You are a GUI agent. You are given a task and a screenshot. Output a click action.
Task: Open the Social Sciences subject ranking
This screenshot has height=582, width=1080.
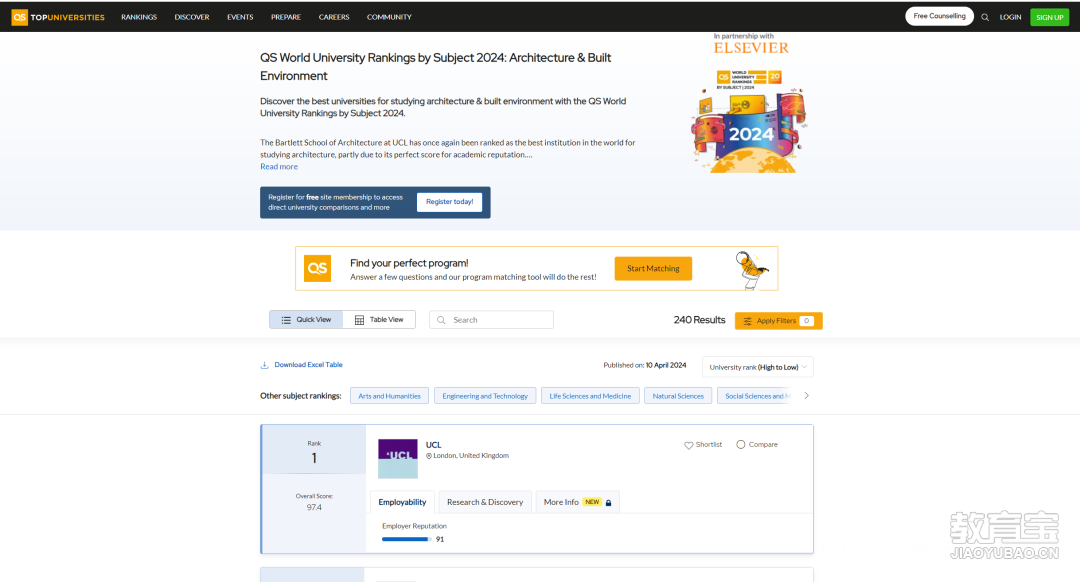(x=756, y=396)
